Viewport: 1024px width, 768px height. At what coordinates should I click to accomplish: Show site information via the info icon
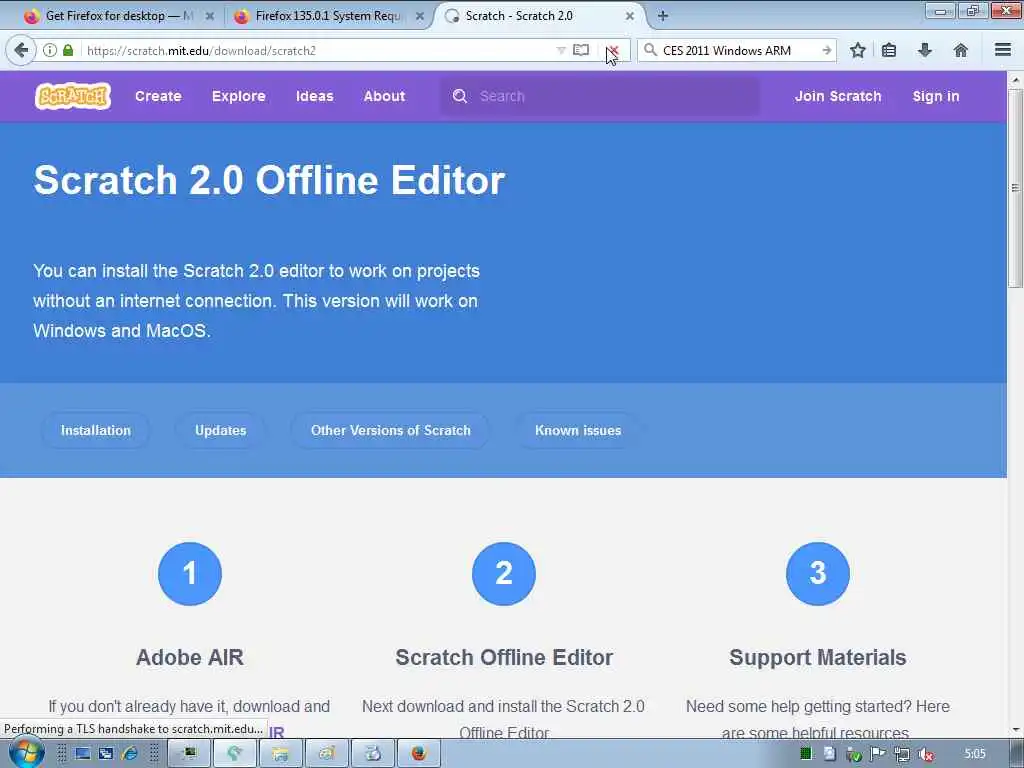click(x=50, y=50)
